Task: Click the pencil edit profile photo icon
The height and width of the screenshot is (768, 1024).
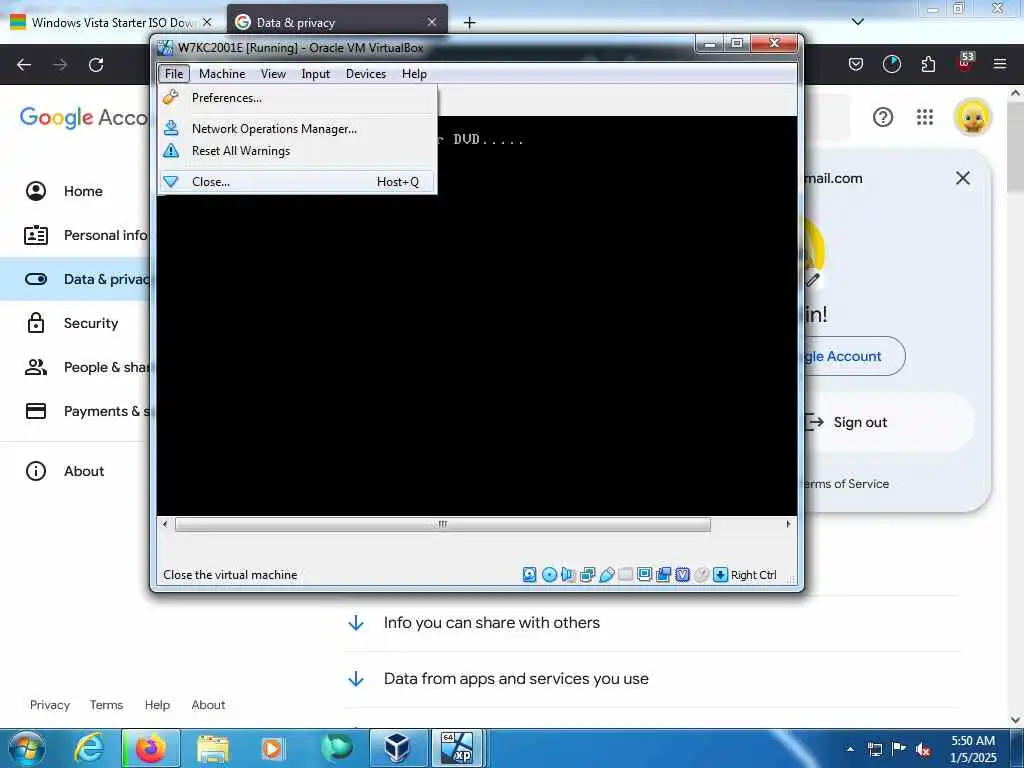Action: tap(812, 280)
